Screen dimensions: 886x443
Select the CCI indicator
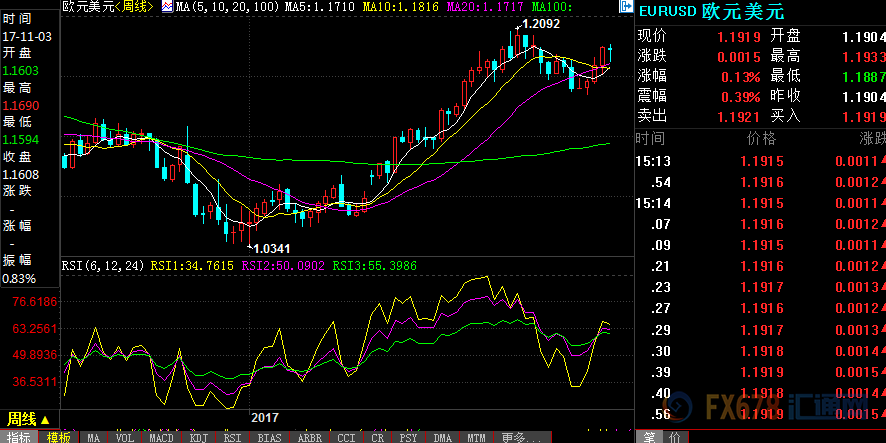tap(345, 437)
